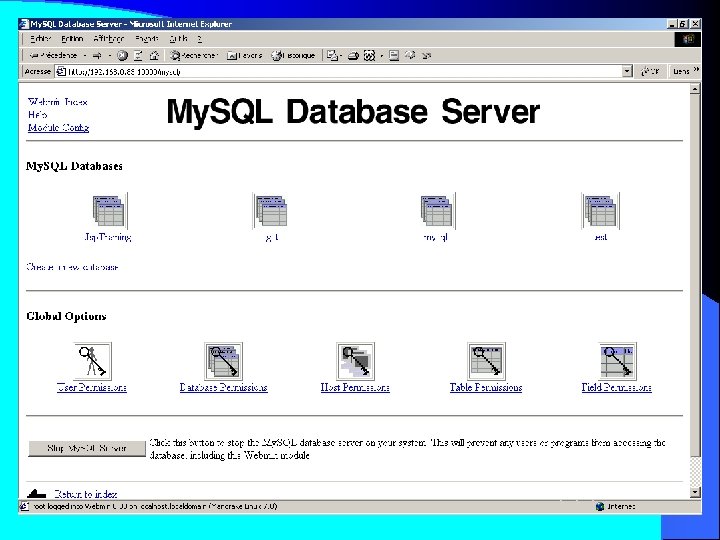
Task: Click the Internet zone indicator in the status bar
Action: point(616,506)
